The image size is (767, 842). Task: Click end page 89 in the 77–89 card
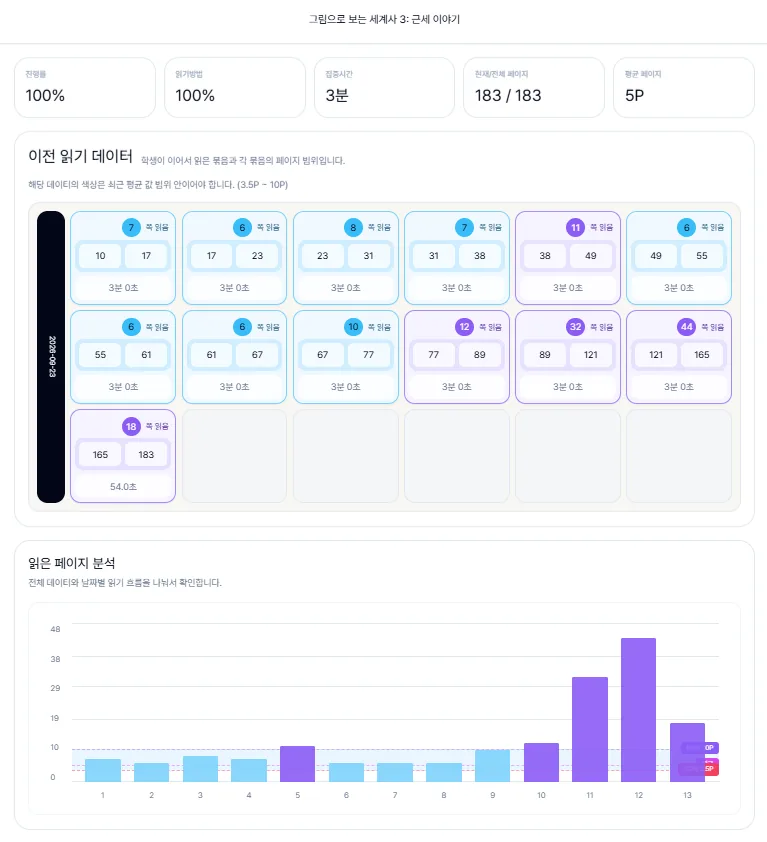[x=480, y=355]
